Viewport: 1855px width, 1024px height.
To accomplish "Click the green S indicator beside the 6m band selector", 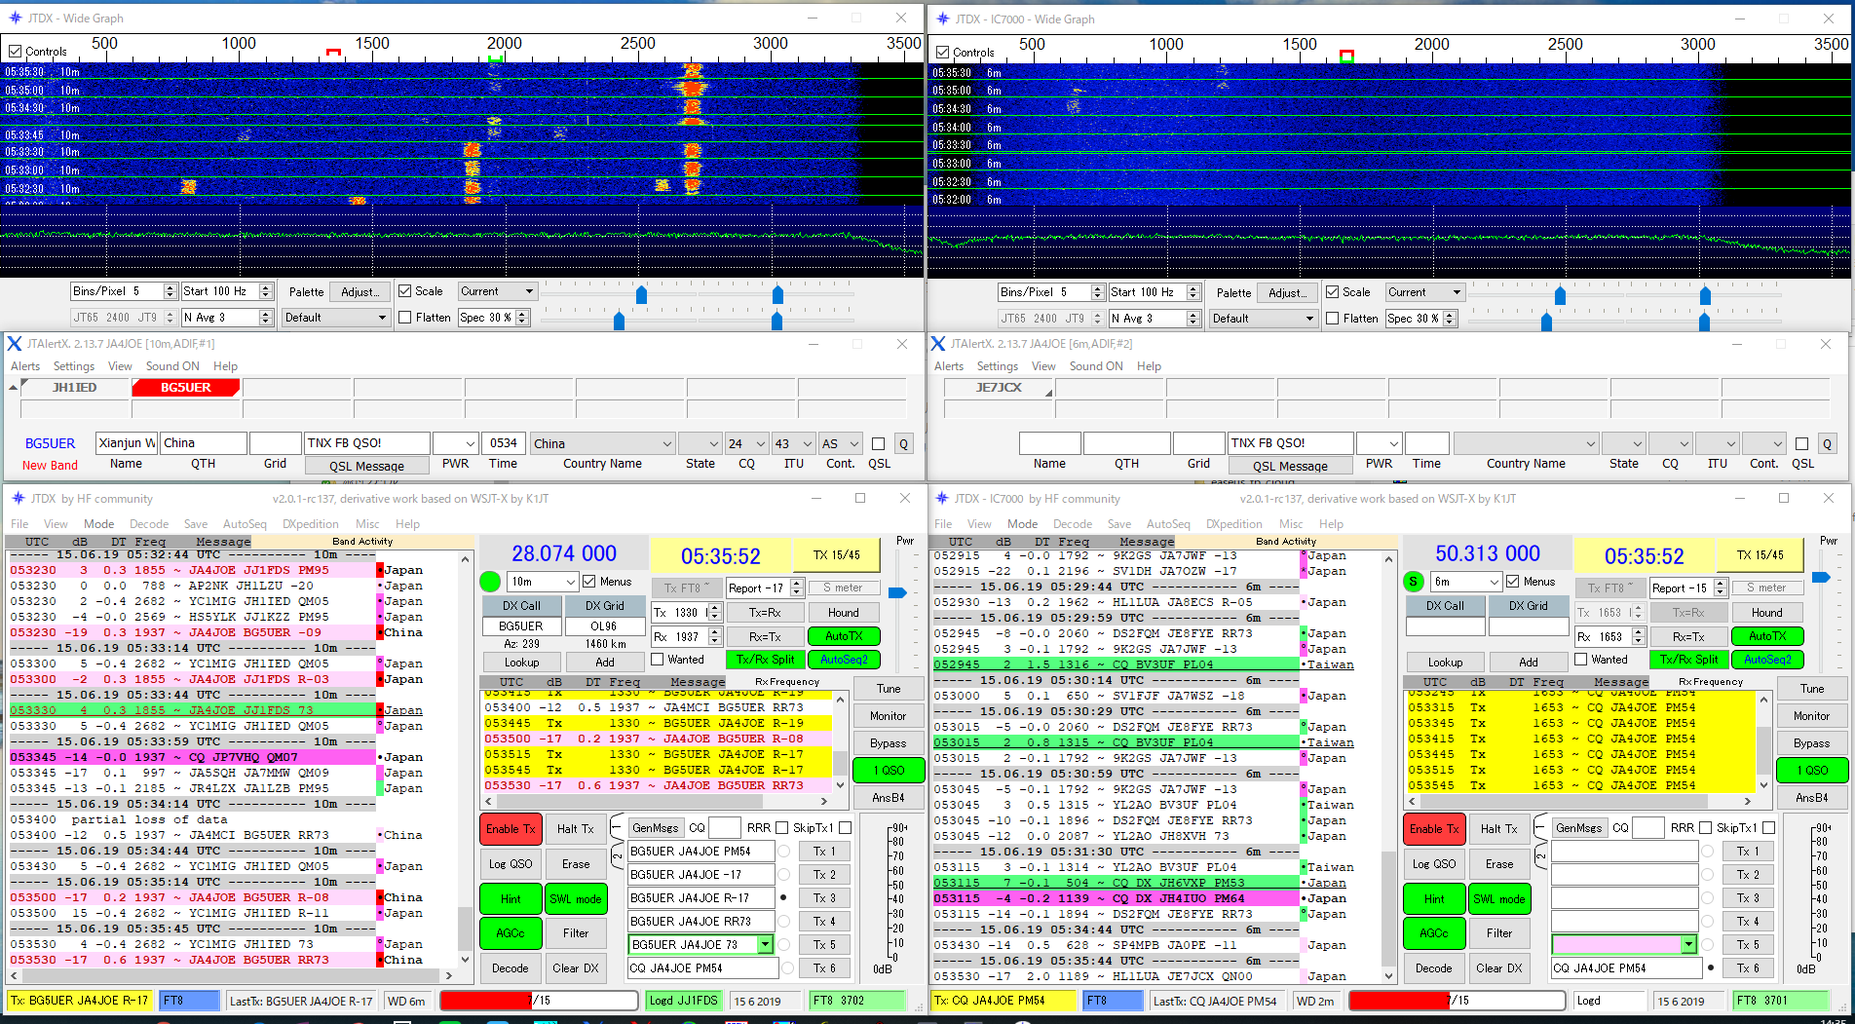I will coord(1413,581).
